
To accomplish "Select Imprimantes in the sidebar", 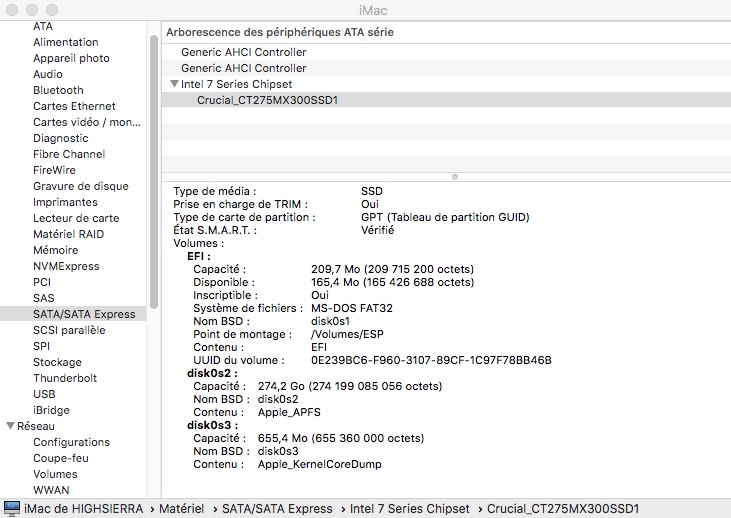I will coord(65,202).
